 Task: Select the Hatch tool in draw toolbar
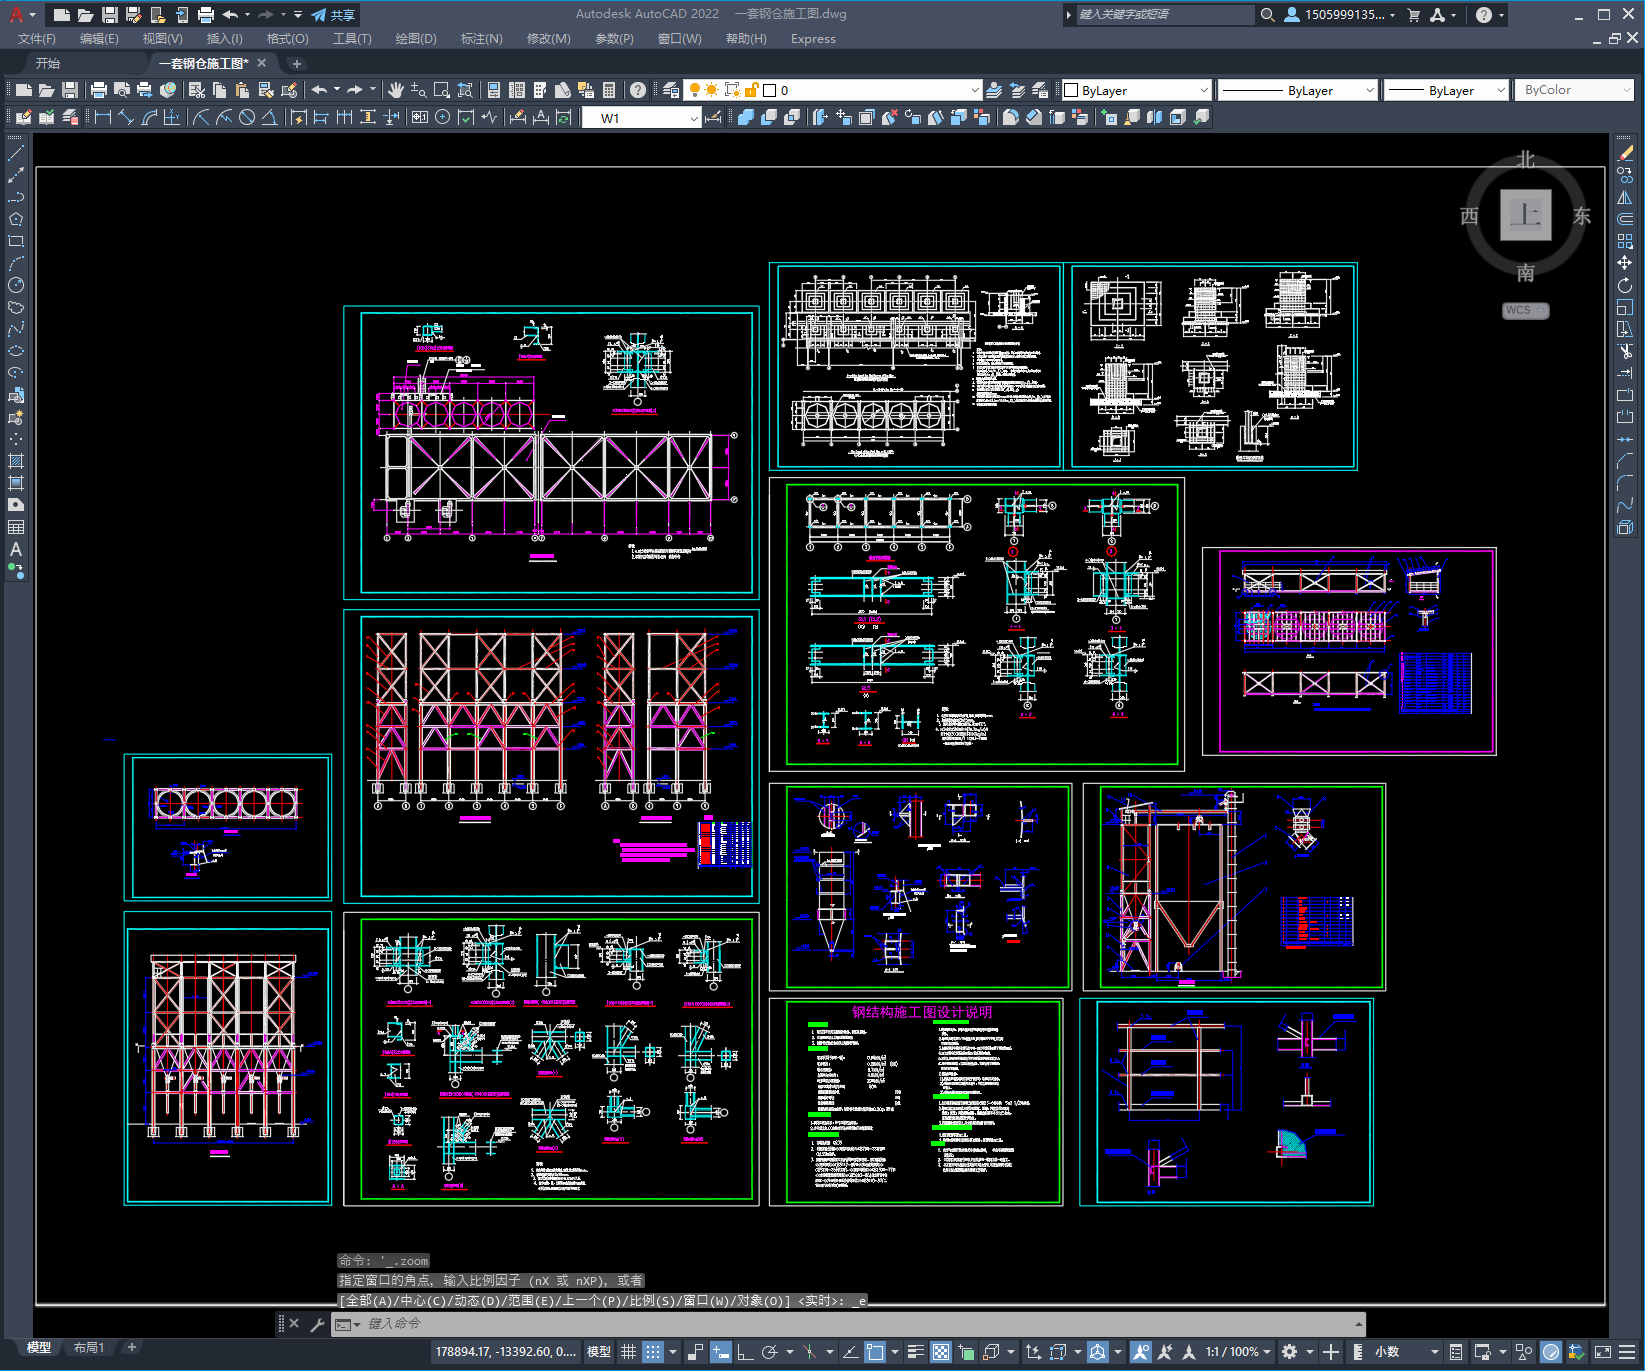pyautogui.click(x=16, y=461)
